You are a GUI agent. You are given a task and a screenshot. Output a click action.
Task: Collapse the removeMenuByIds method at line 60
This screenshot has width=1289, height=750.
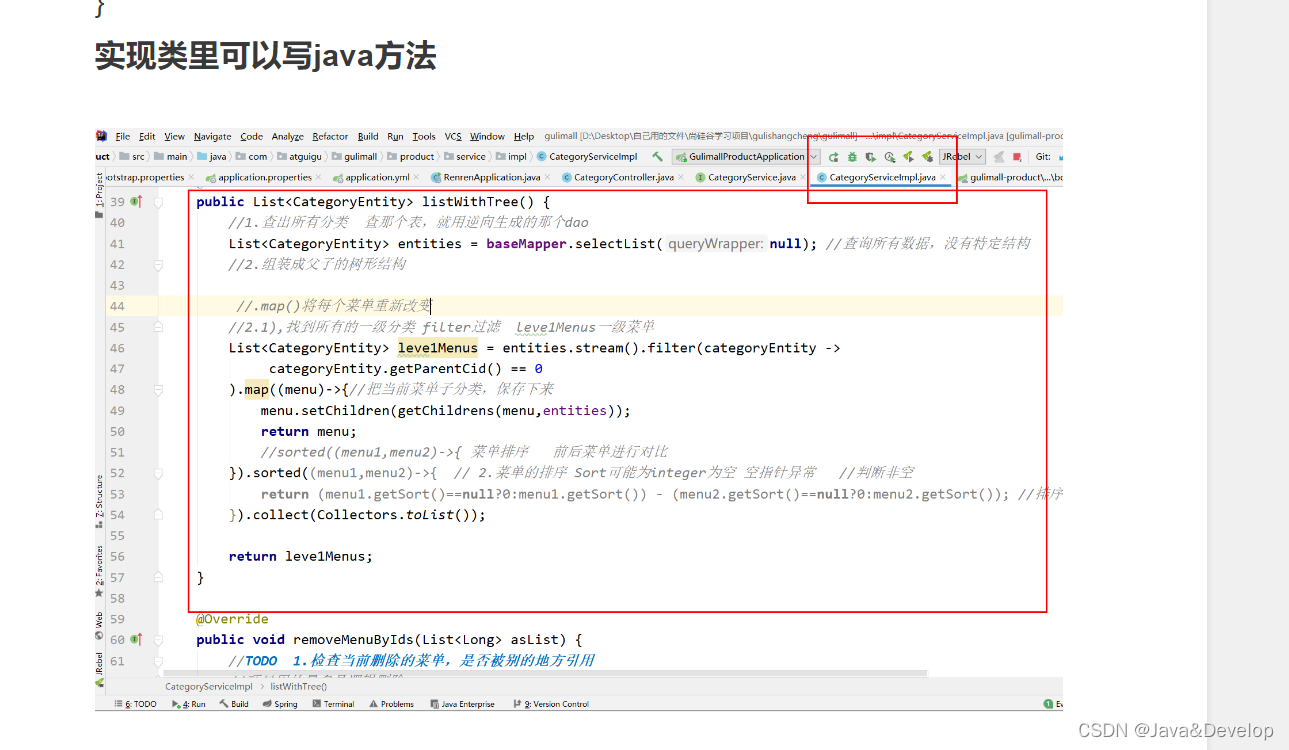click(158, 639)
